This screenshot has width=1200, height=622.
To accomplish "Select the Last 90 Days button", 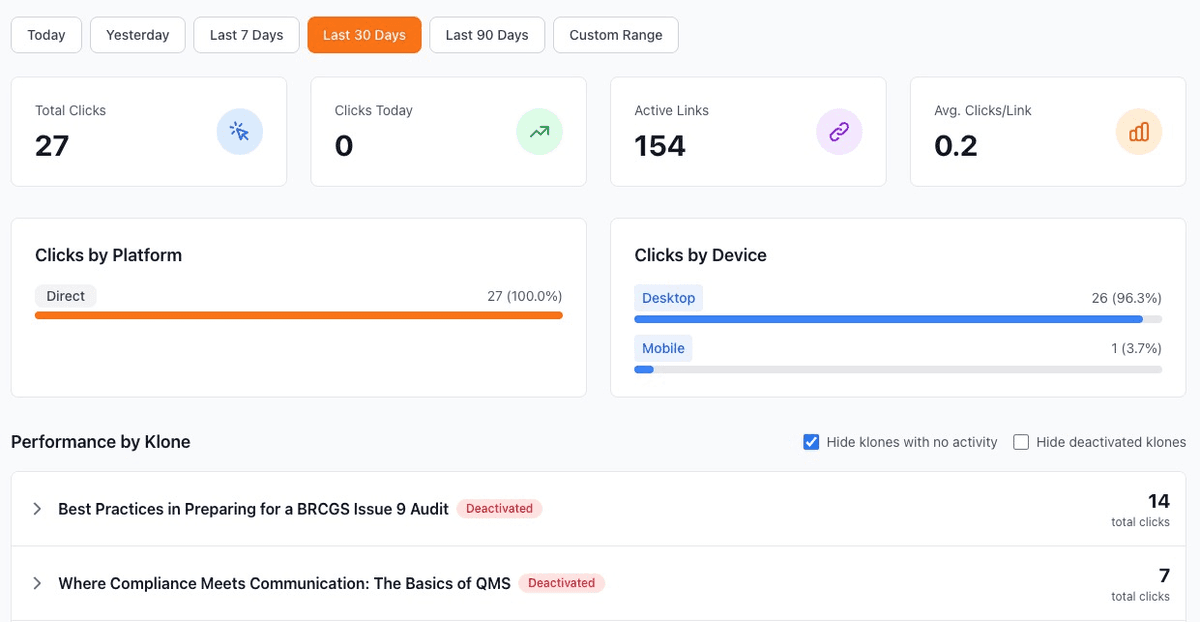I will 487,34.
